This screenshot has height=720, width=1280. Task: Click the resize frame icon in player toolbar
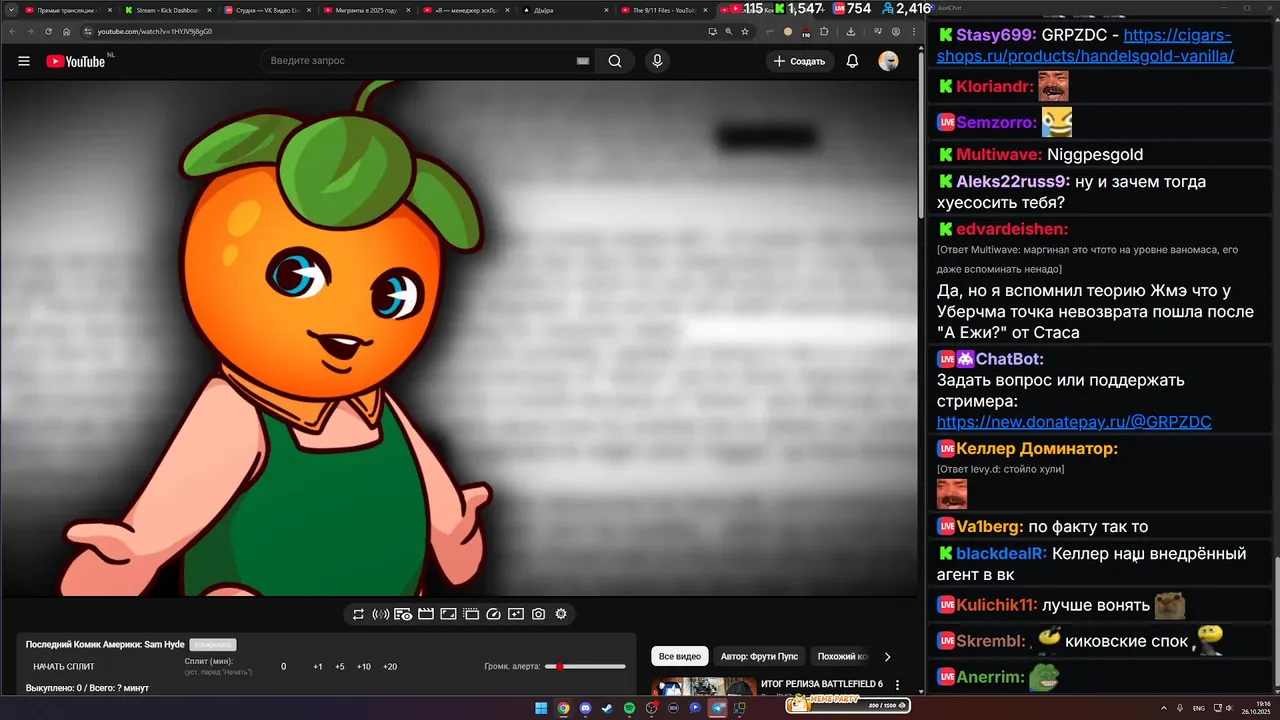[448, 614]
